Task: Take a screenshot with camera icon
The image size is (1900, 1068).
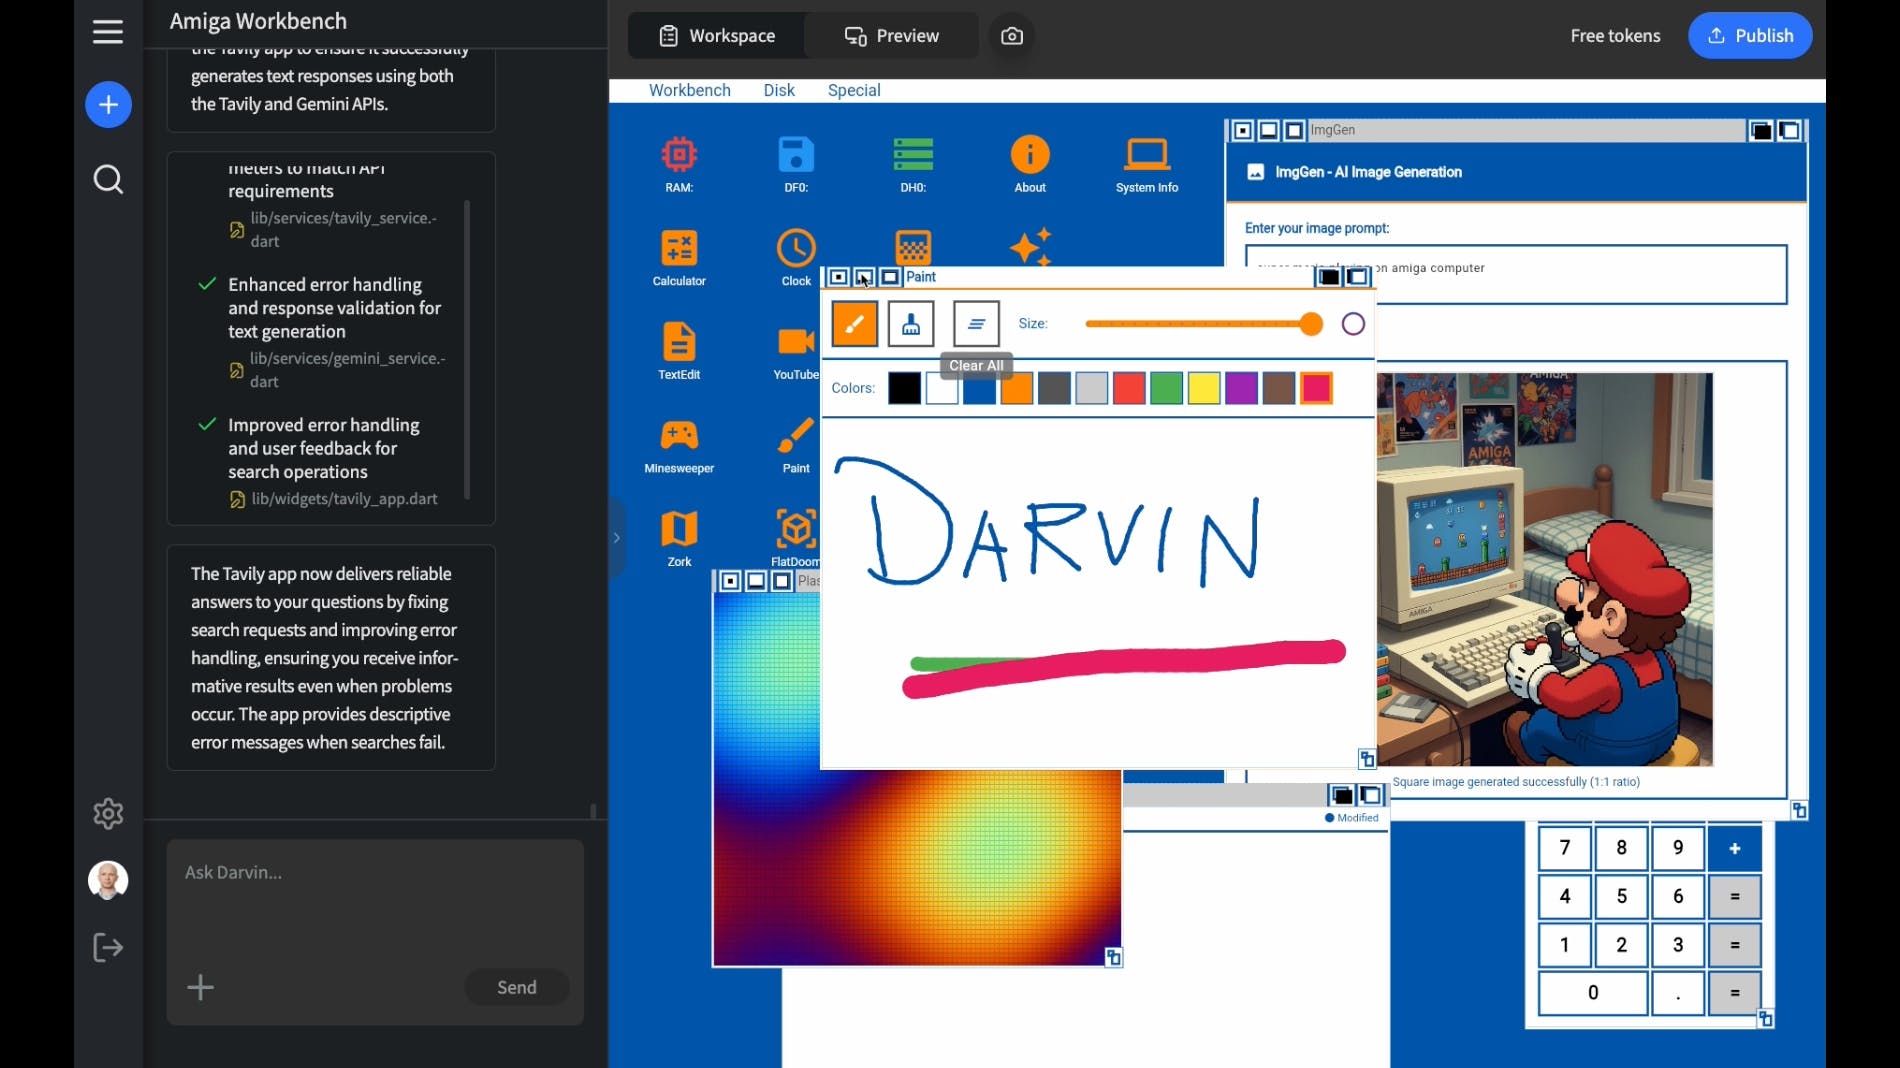Action: [1012, 36]
